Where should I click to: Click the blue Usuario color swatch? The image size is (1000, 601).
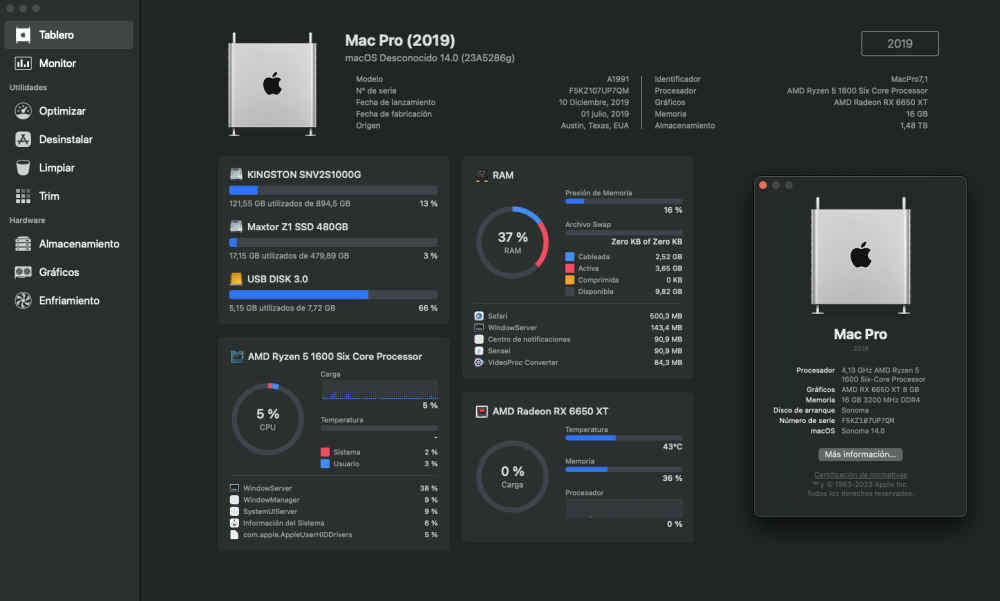(325, 463)
